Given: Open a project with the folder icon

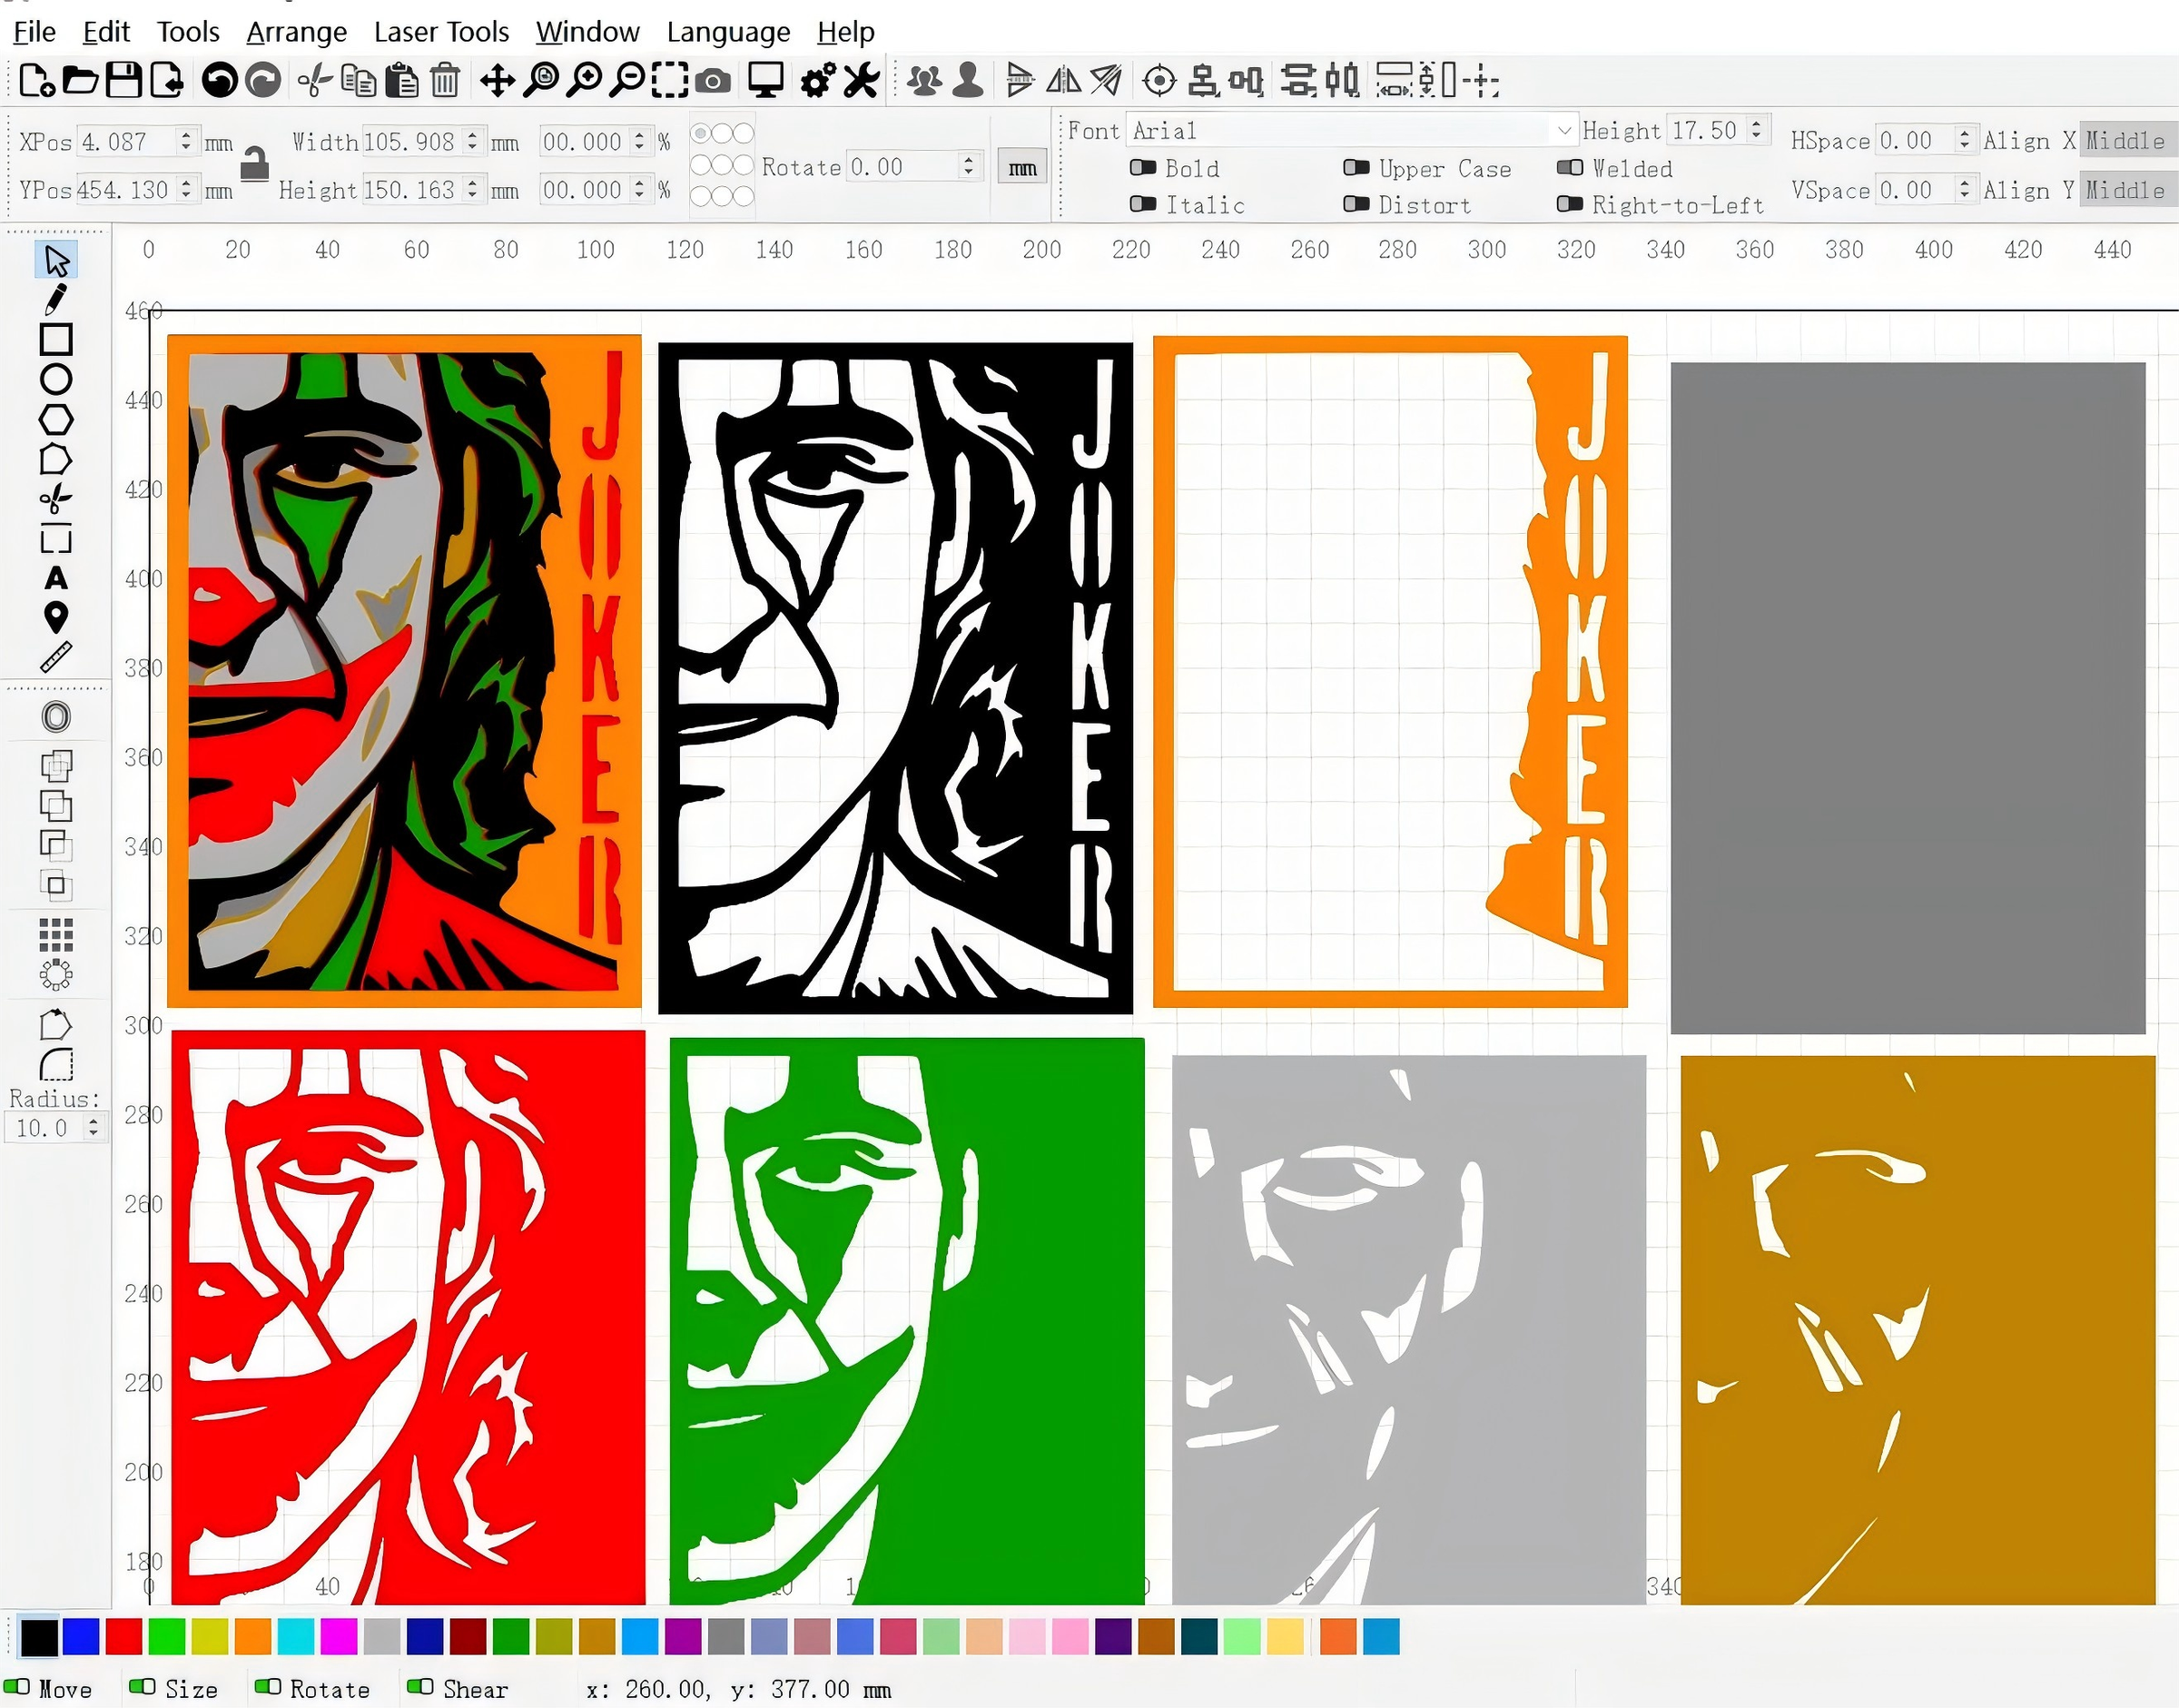Looking at the screenshot, I should click(80, 80).
